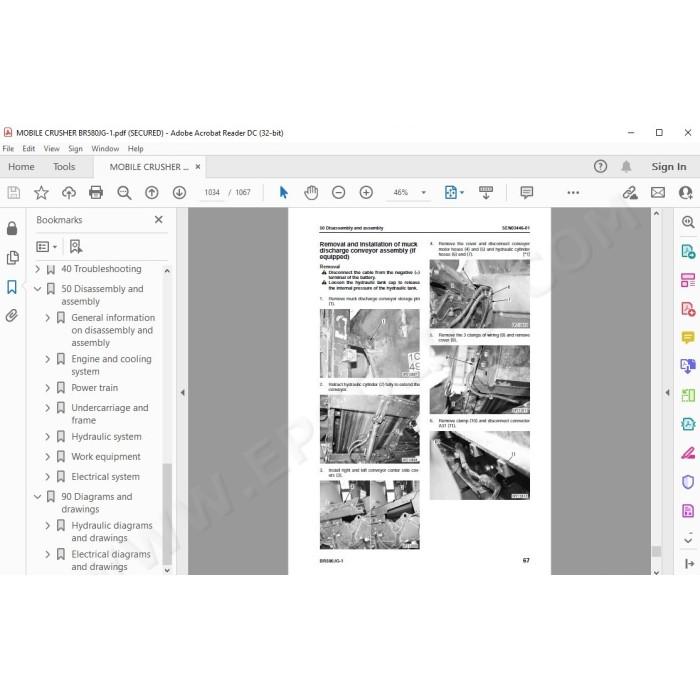Expand the Power train bookmark
The height and width of the screenshot is (700, 700).
point(48,388)
